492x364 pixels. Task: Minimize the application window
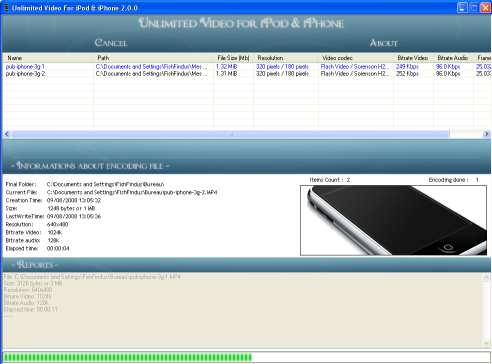point(462,8)
